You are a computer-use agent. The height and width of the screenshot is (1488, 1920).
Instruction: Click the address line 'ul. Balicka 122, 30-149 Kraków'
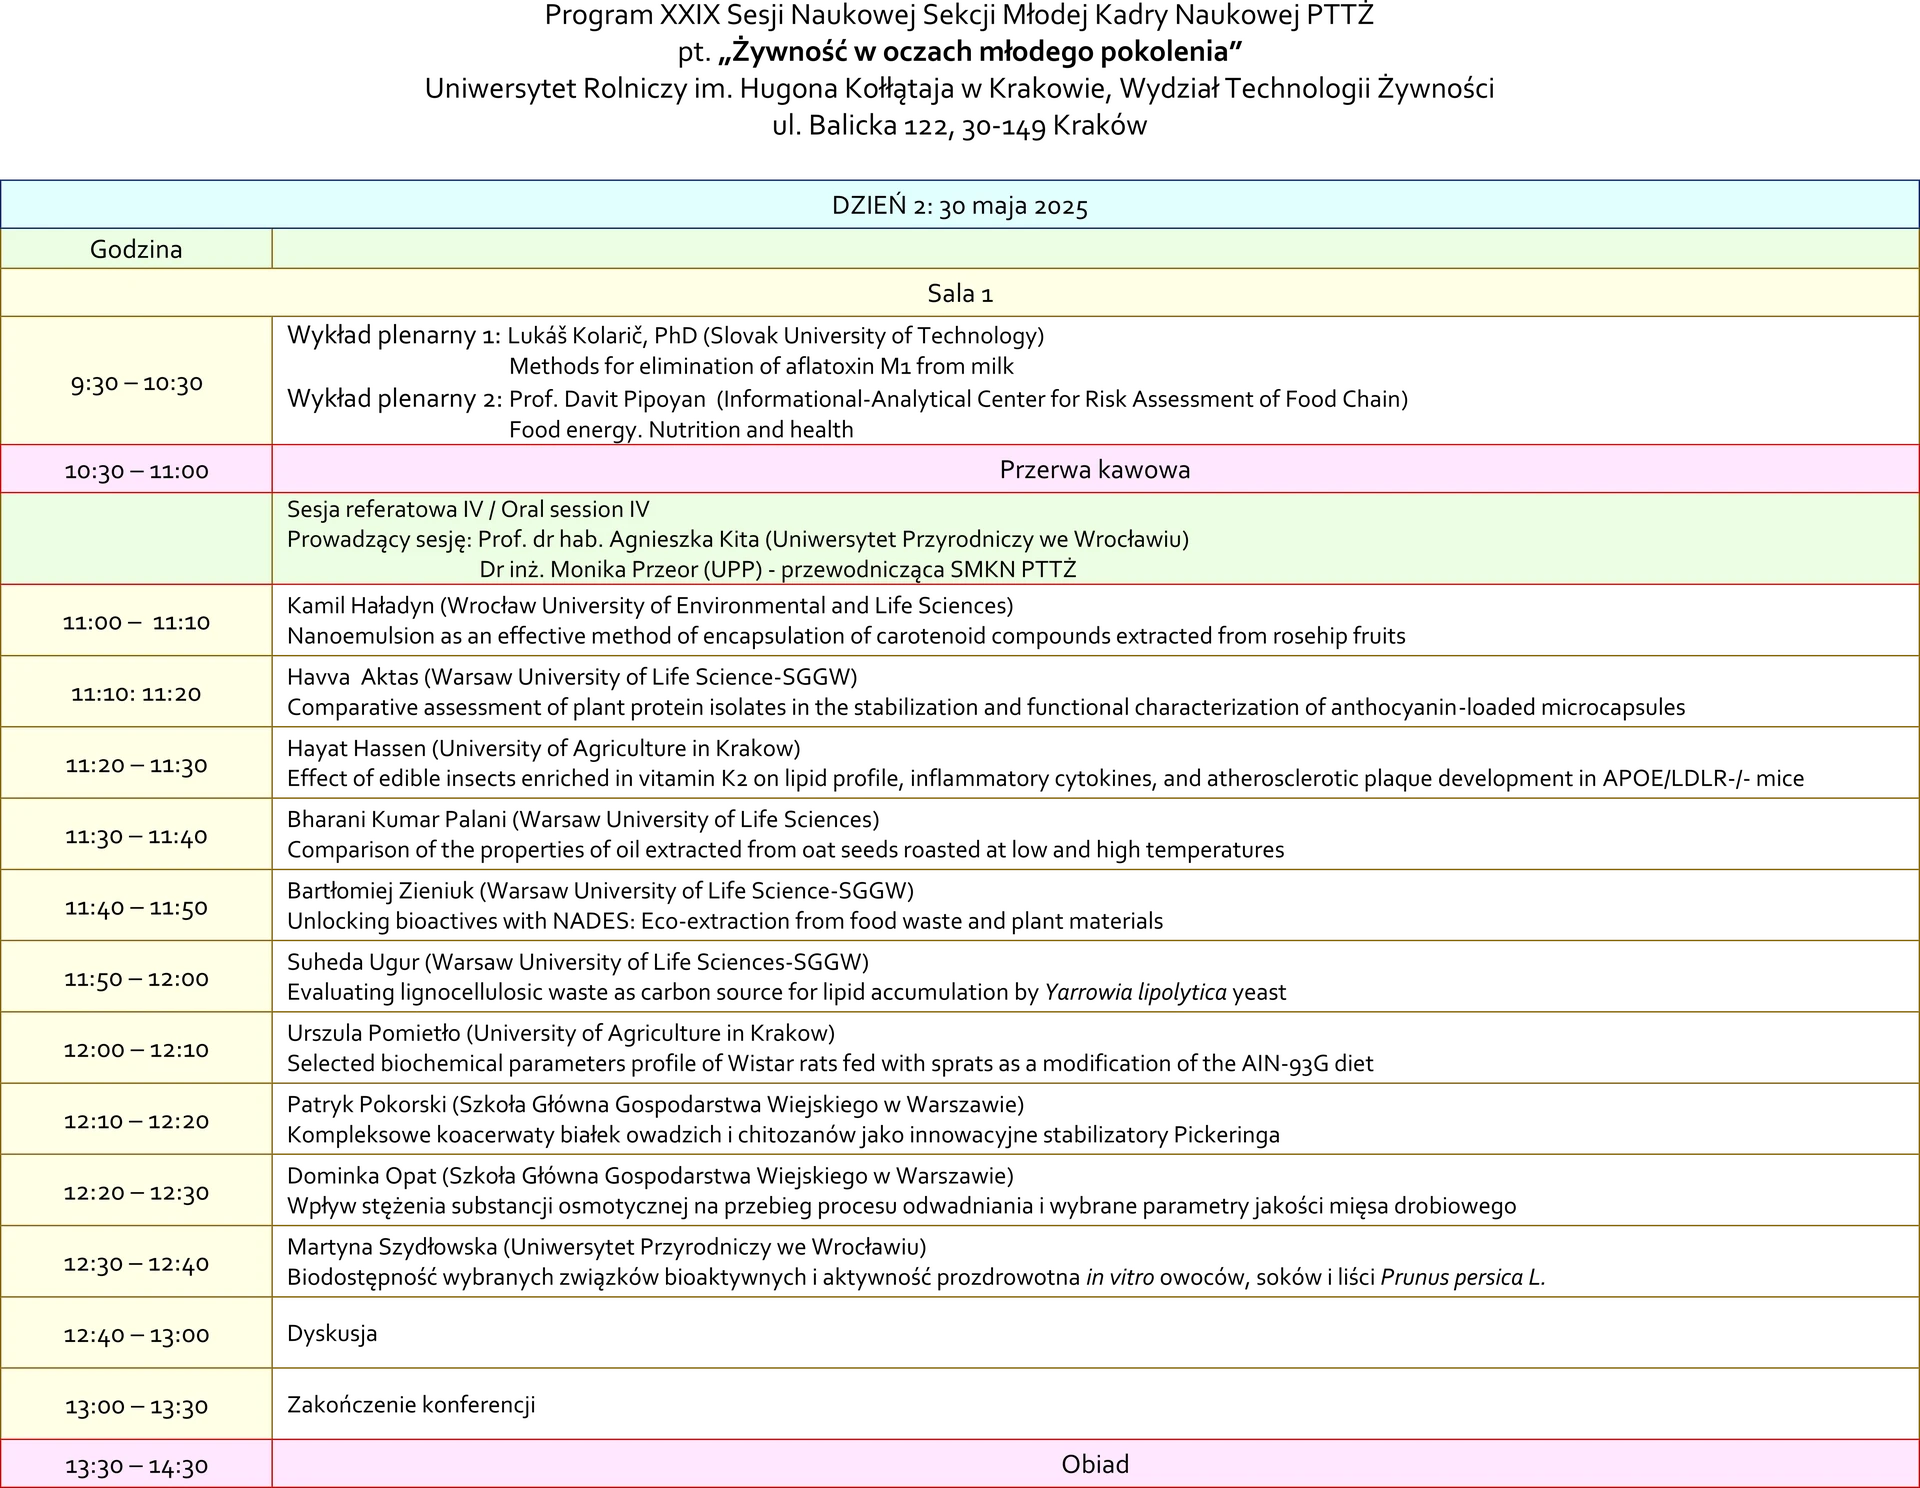point(959,126)
